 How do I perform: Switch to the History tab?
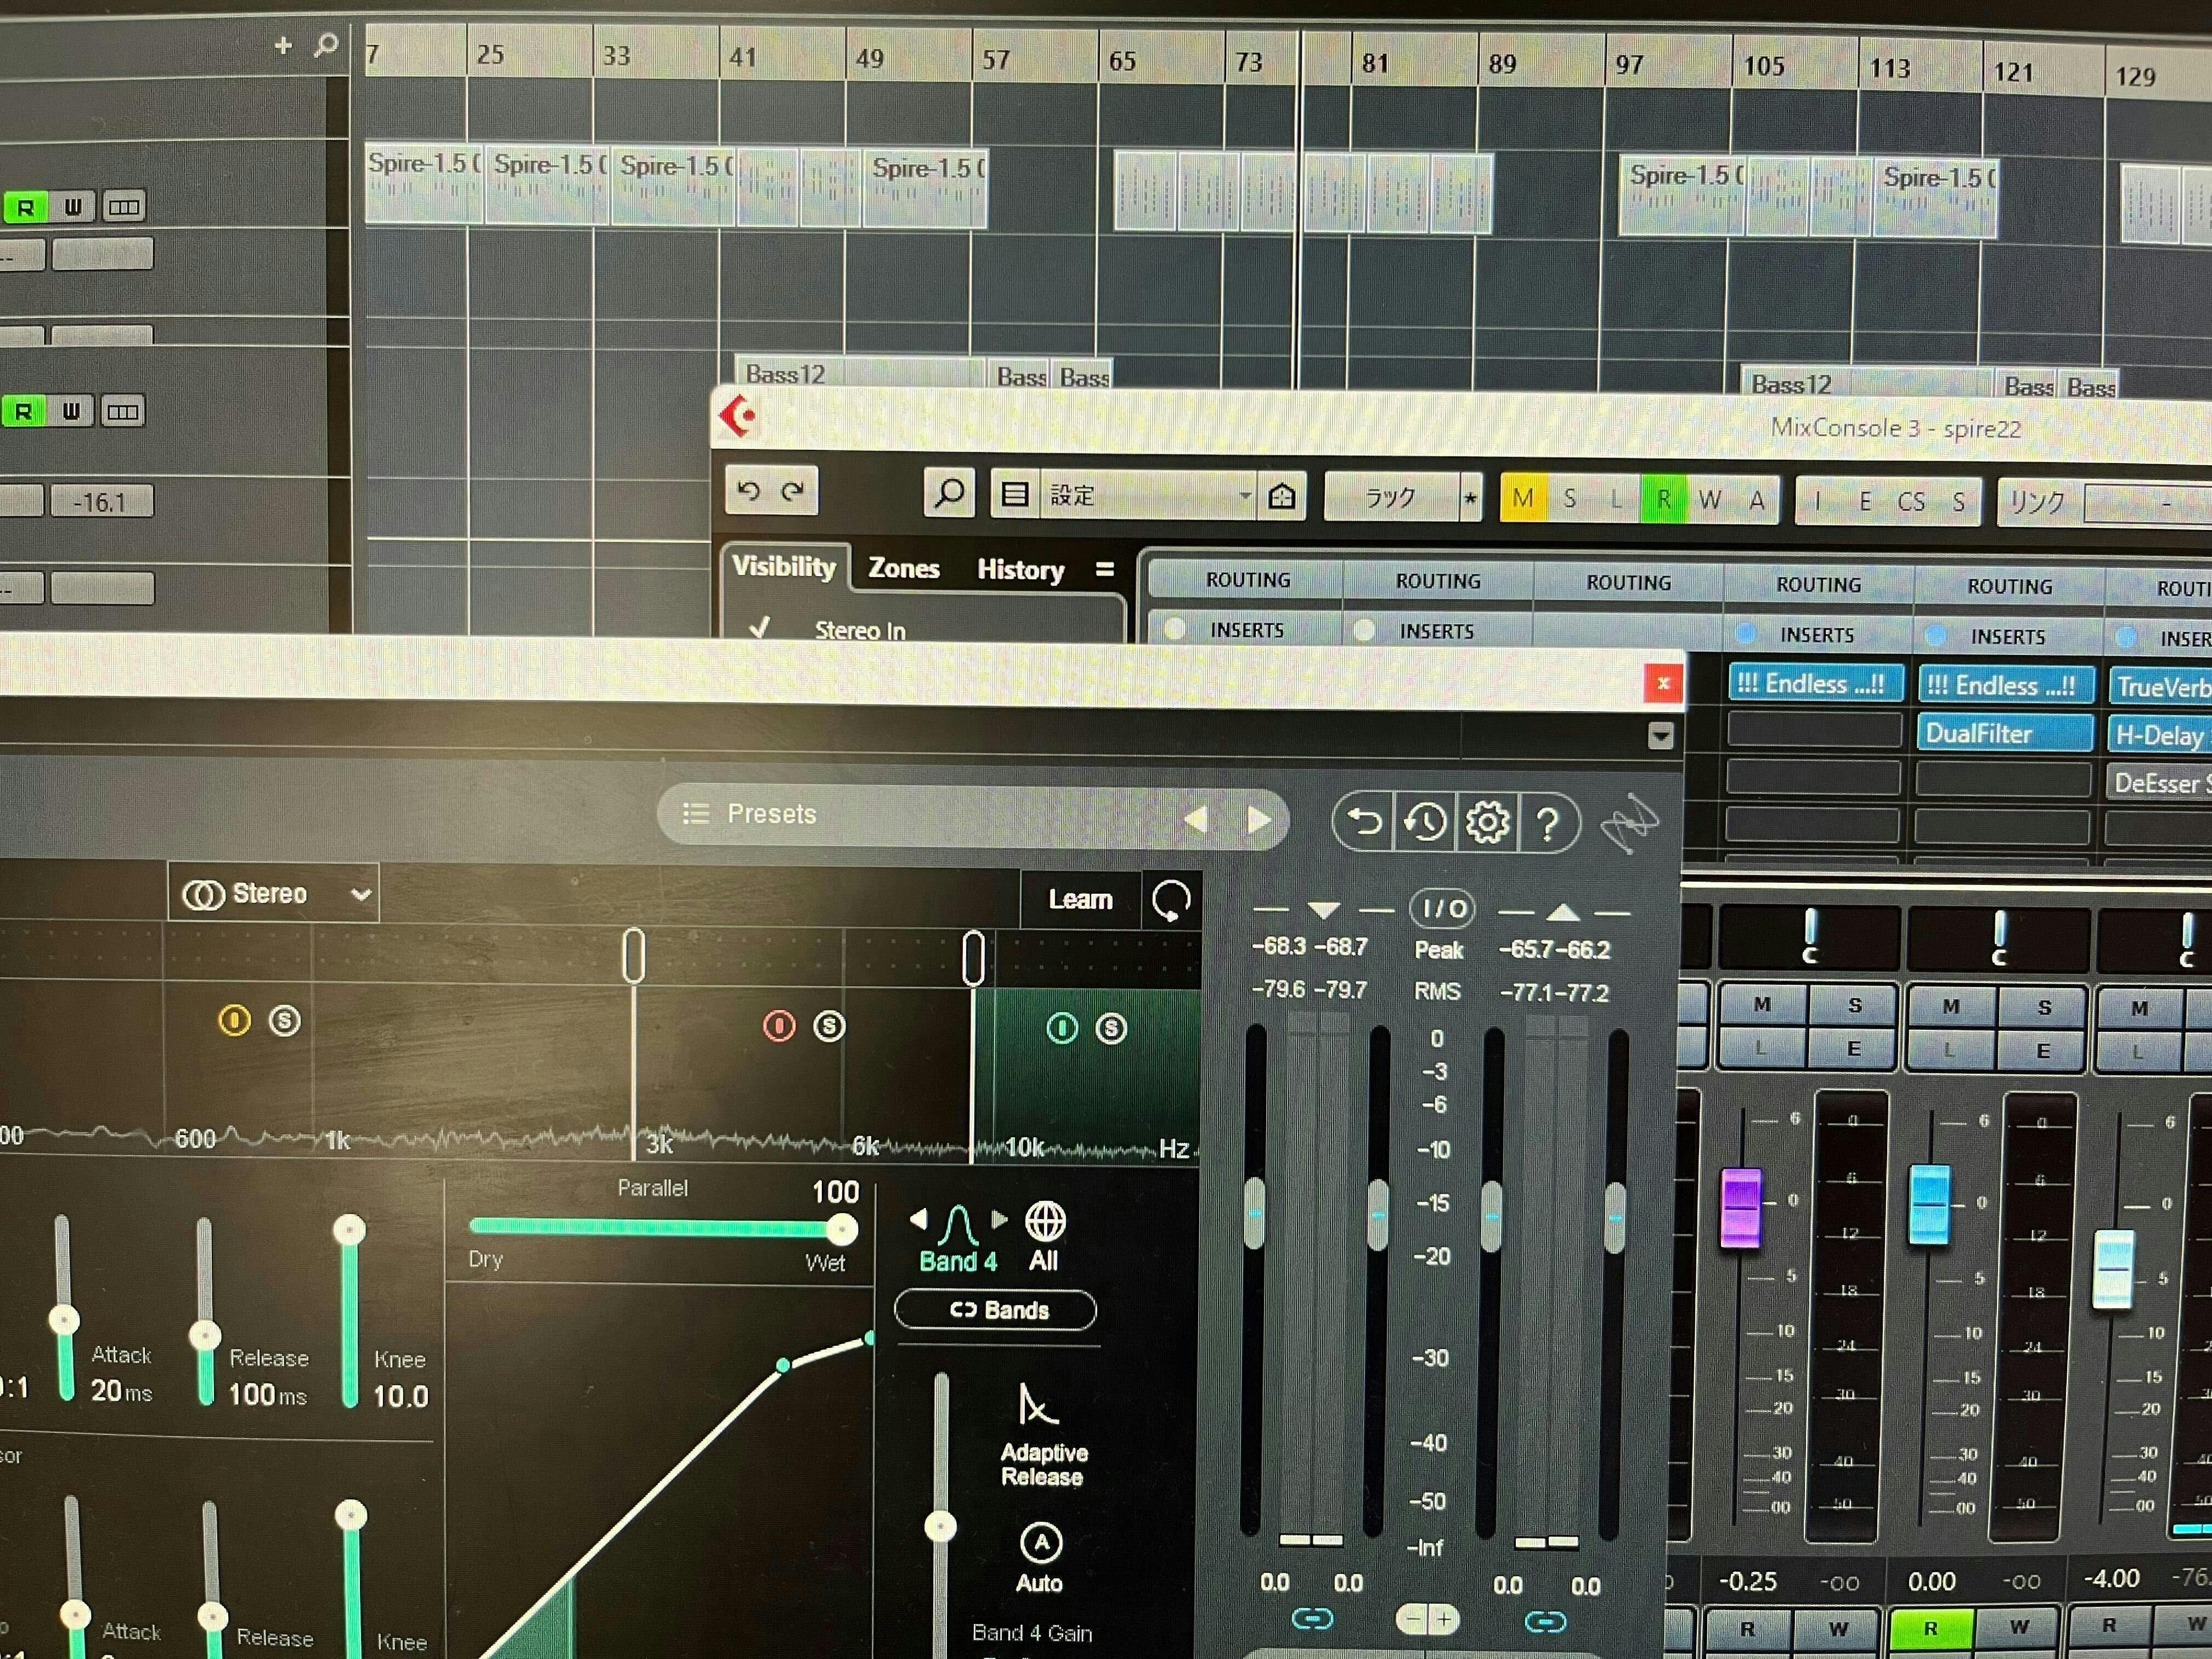tap(1020, 570)
